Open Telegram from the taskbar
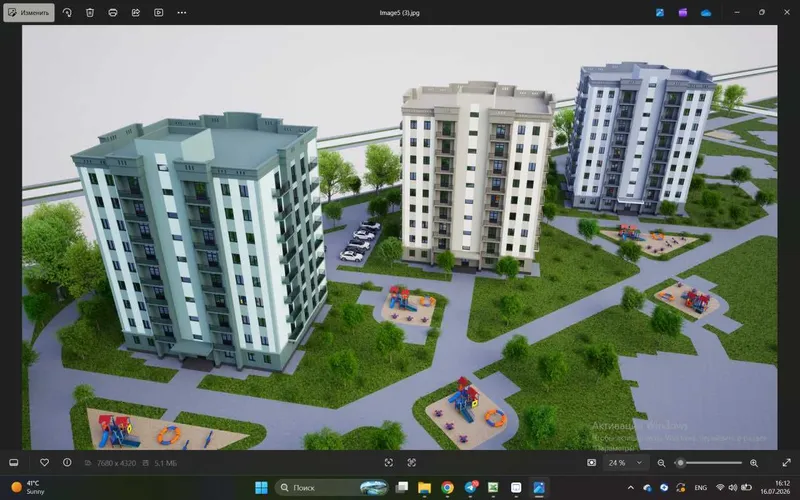Image resolution: width=800 pixels, height=500 pixels. click(470, 488)
